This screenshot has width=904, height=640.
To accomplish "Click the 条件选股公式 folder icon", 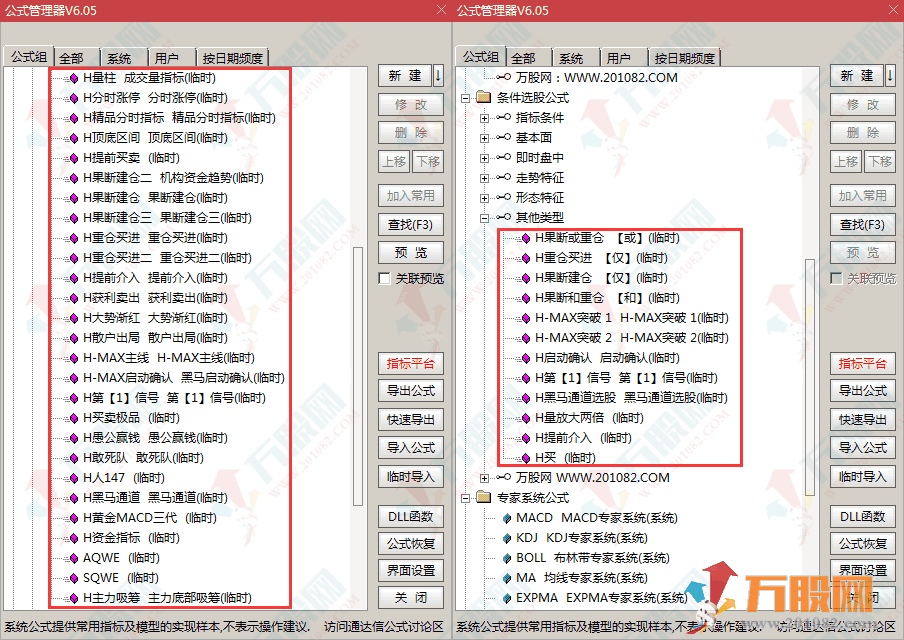I will pos(485,98).
